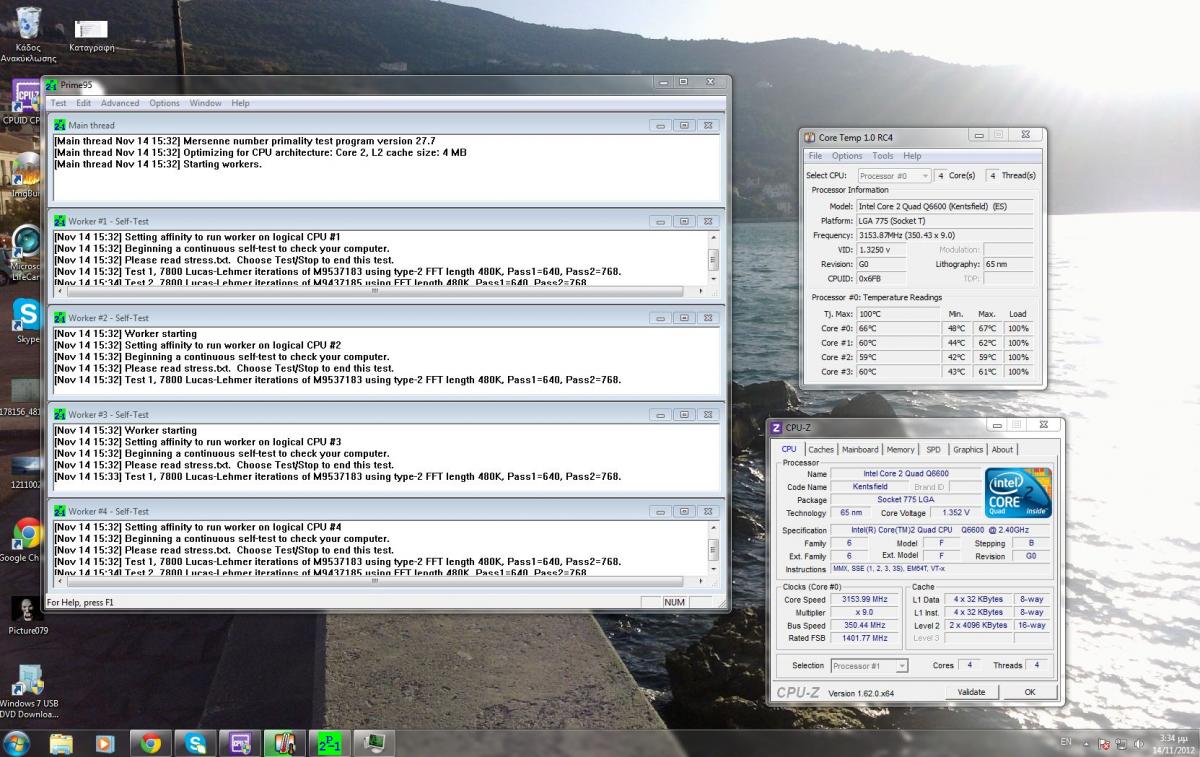
Task: Open the Test menu in Prime95
Action: 58,103
